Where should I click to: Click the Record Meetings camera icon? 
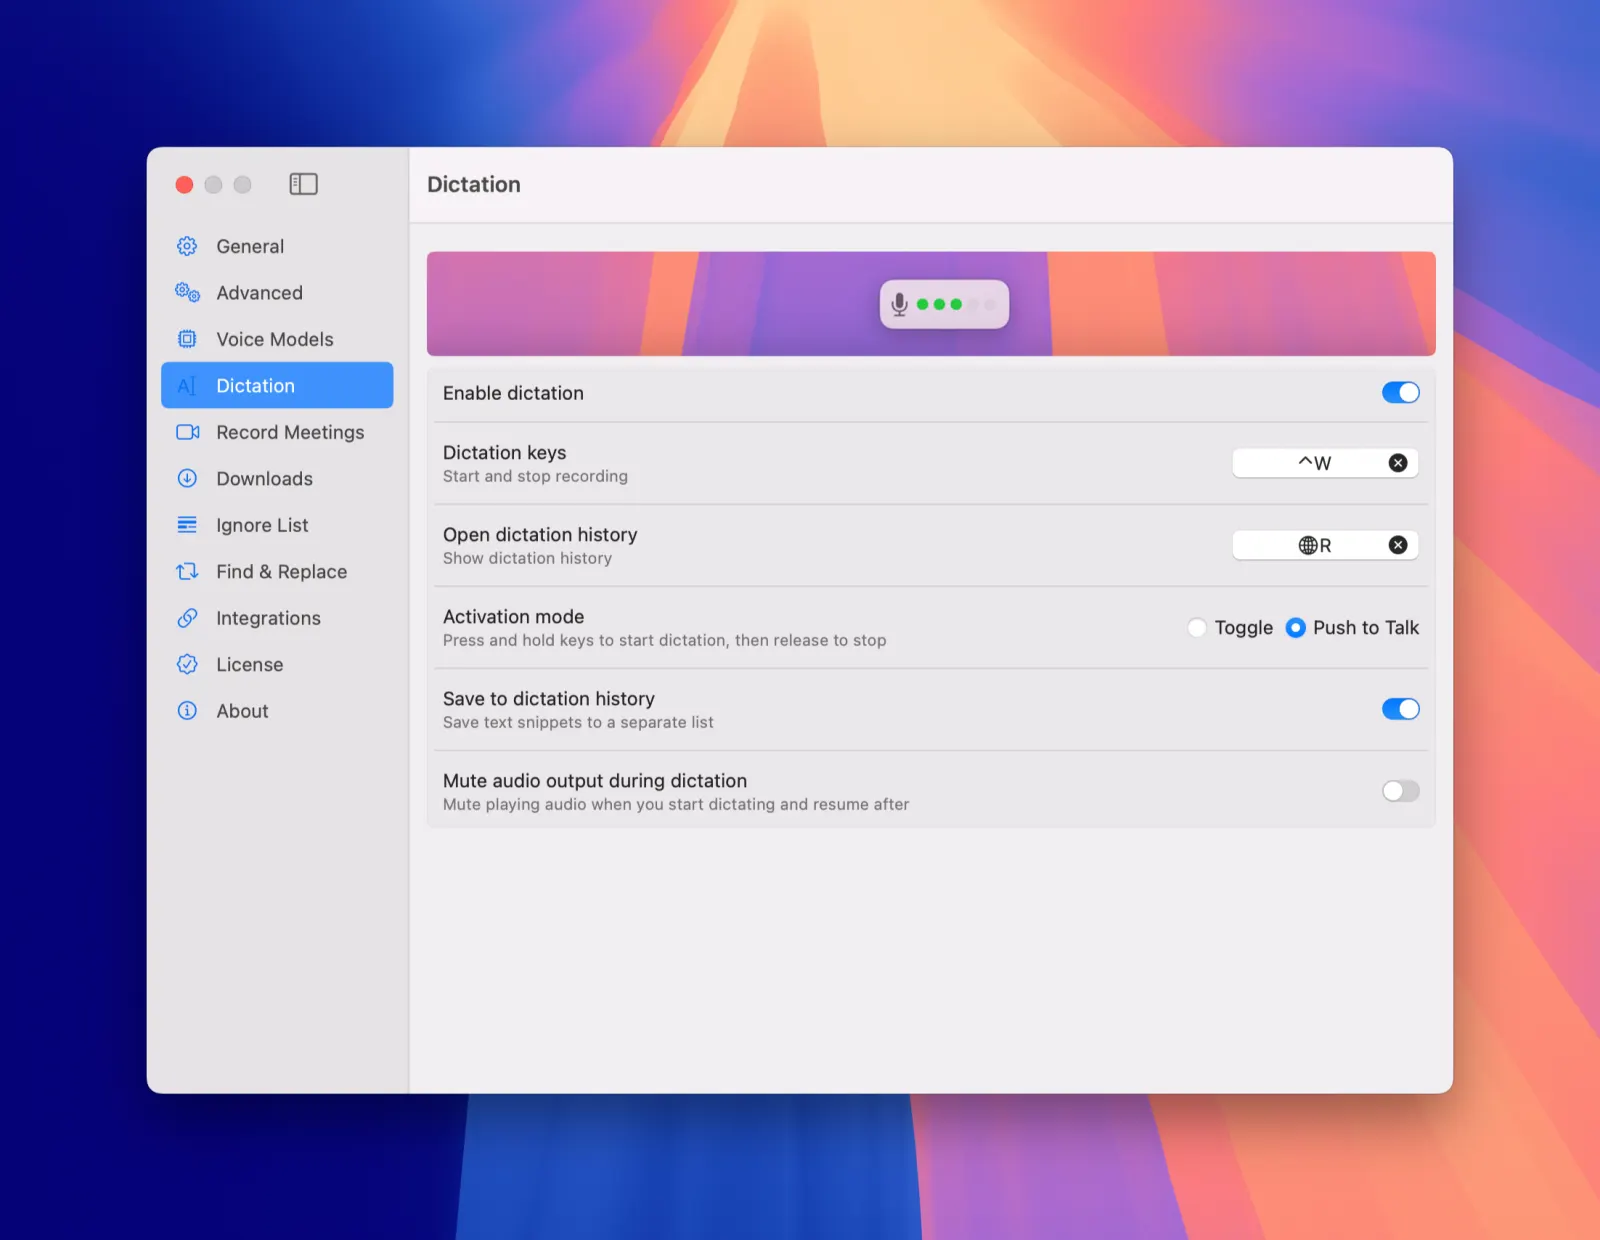[x=187, y=432]
